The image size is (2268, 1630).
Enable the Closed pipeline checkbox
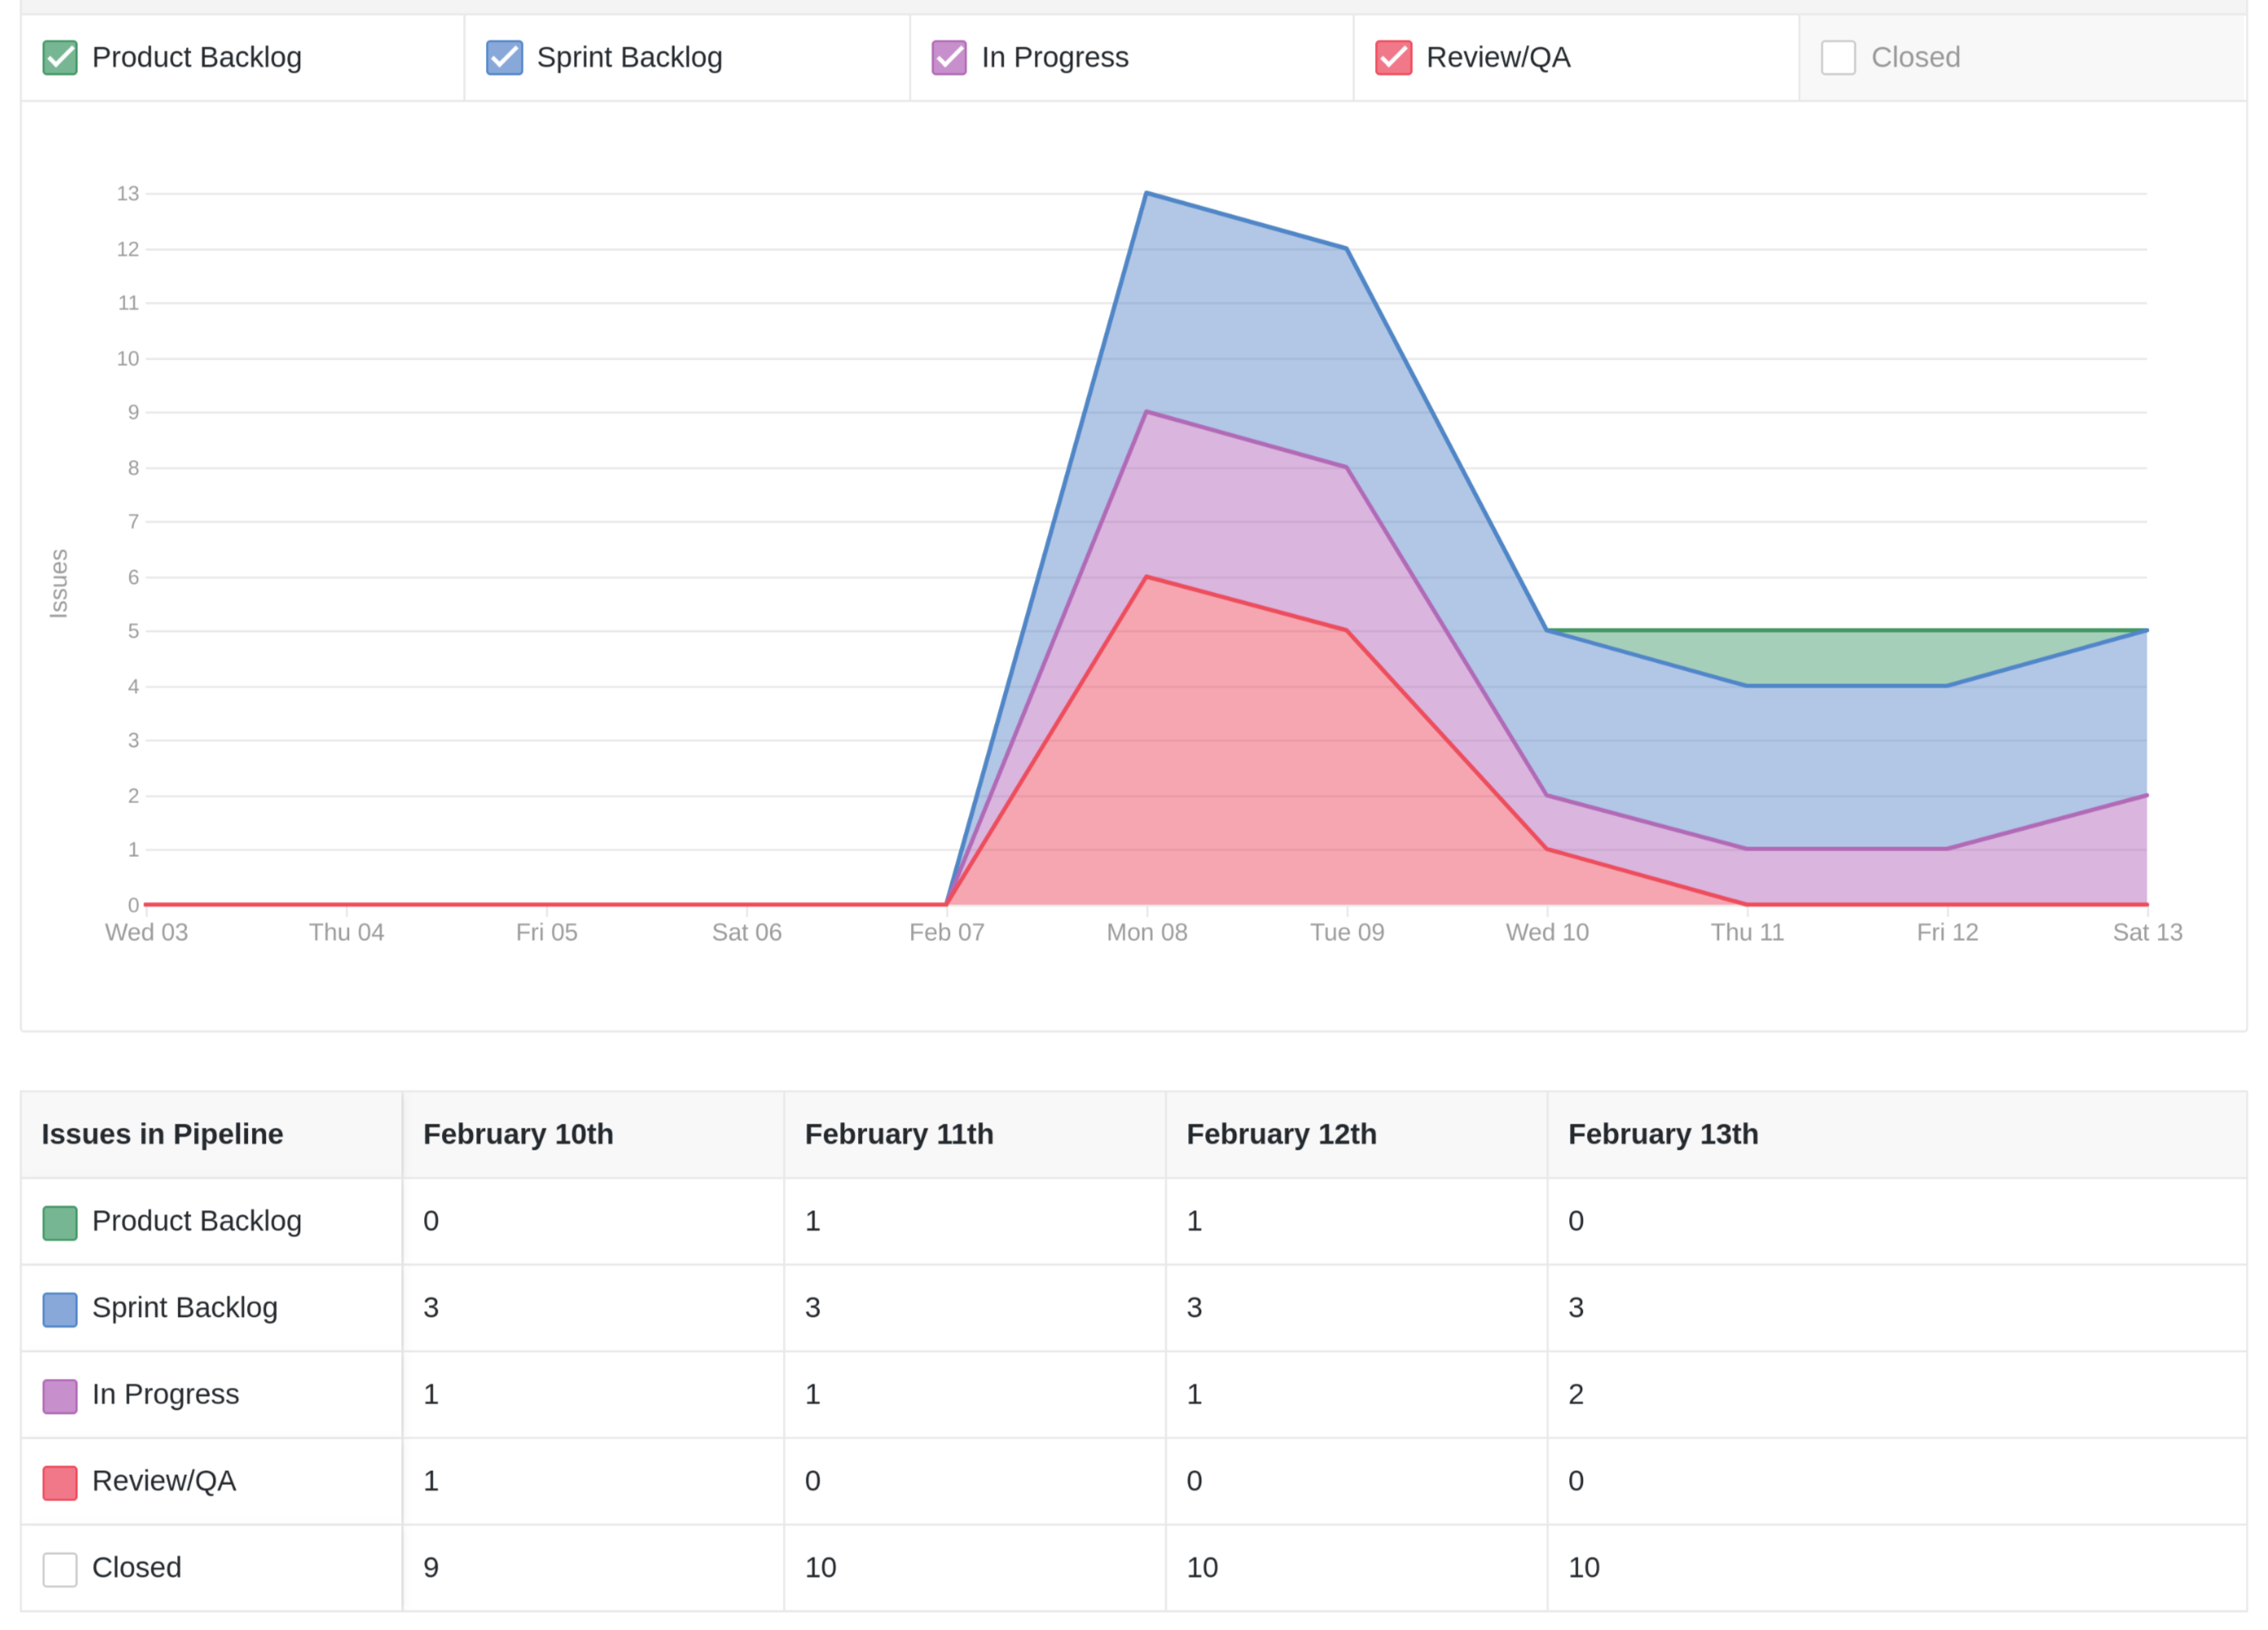click(1838, 58)
